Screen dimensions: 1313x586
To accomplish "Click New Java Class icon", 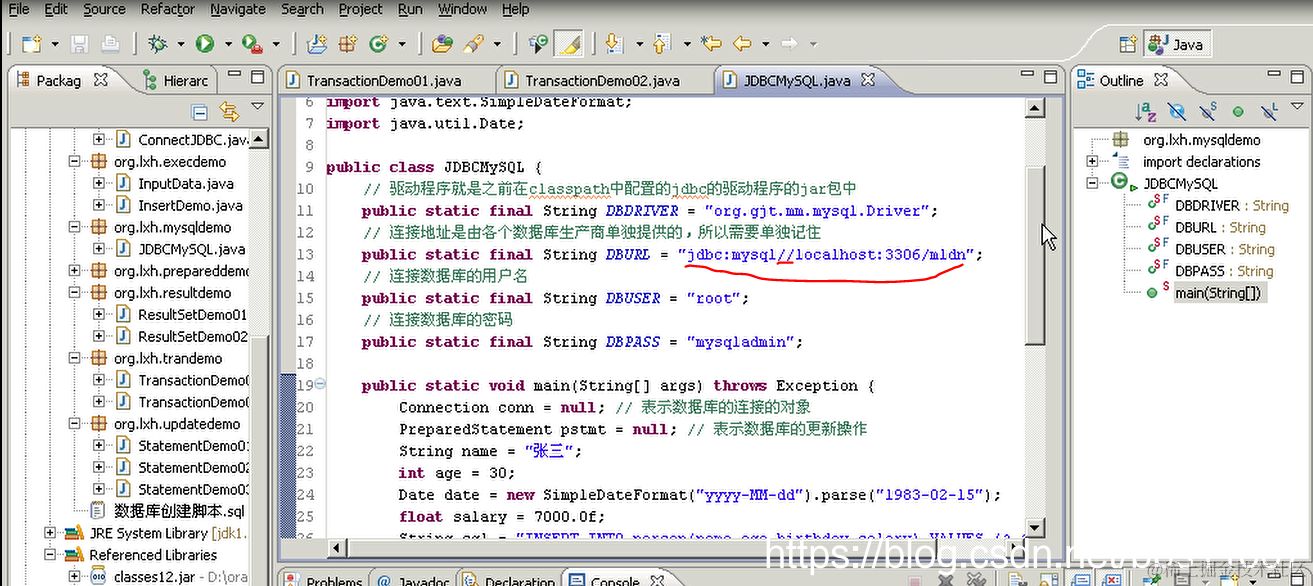I will tap(378, 44).
